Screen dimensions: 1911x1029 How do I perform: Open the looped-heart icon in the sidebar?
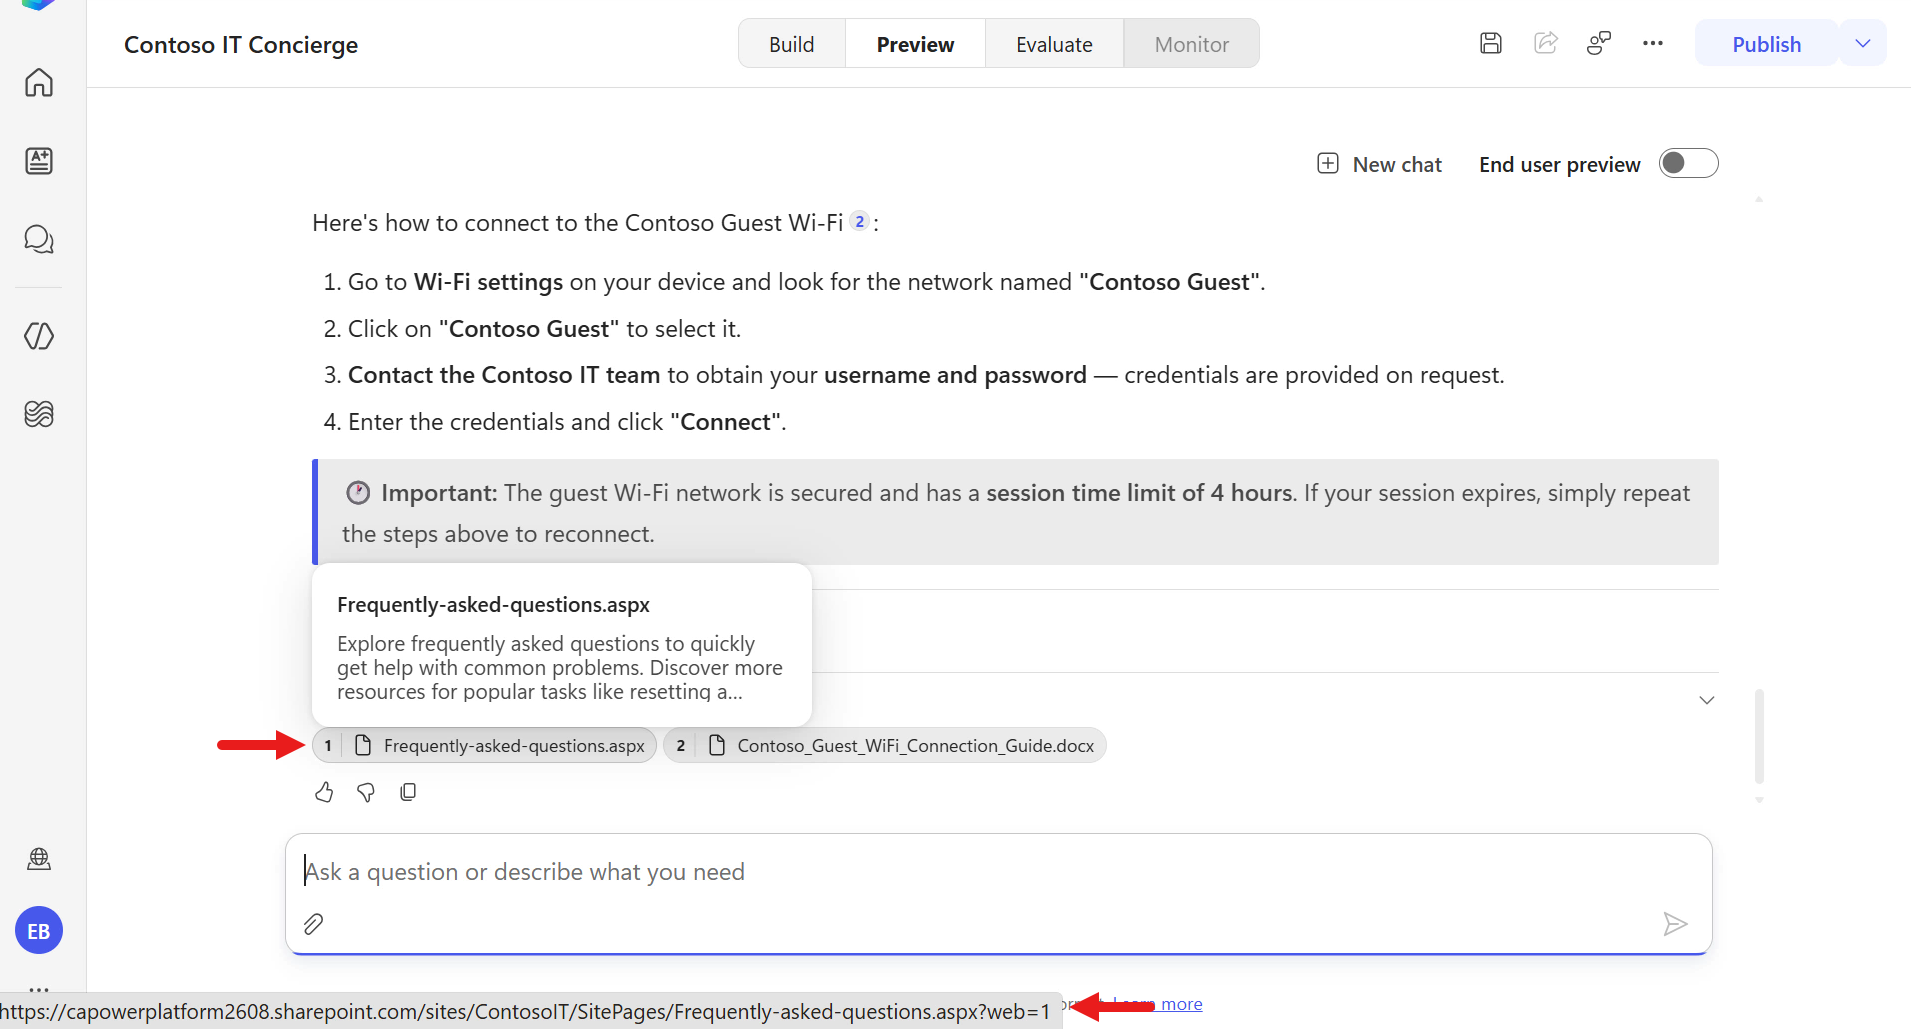tap(39, 414)
